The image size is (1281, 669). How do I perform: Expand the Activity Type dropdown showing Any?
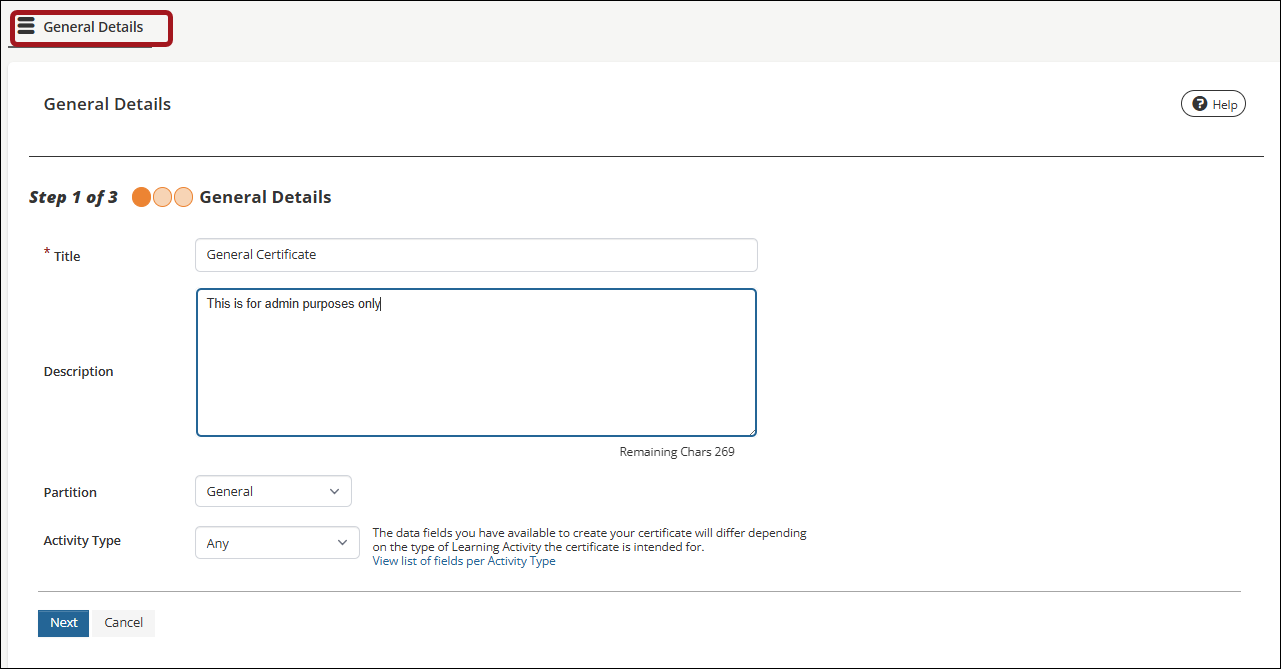tap(277, 543)
